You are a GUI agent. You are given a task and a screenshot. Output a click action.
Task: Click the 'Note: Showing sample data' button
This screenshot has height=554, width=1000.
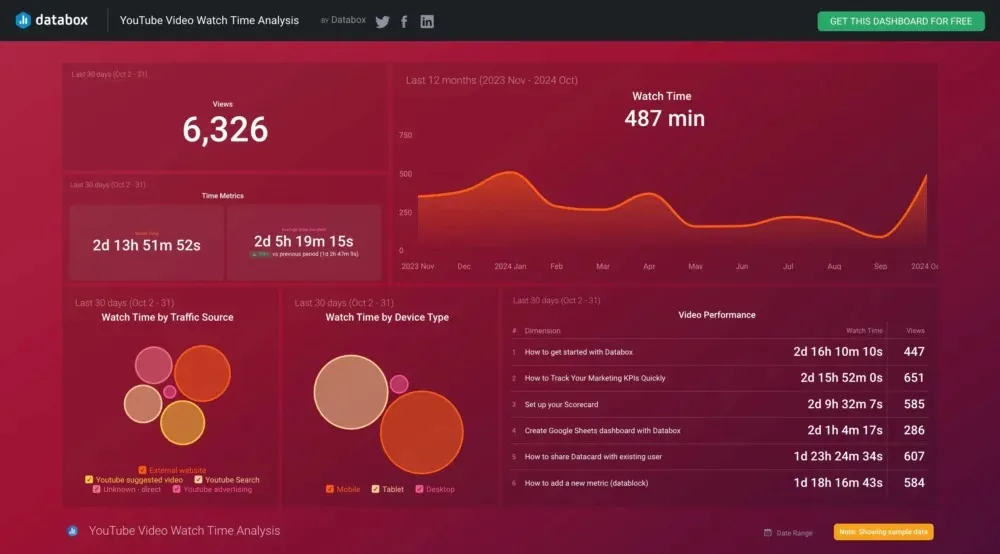[883, 532]
